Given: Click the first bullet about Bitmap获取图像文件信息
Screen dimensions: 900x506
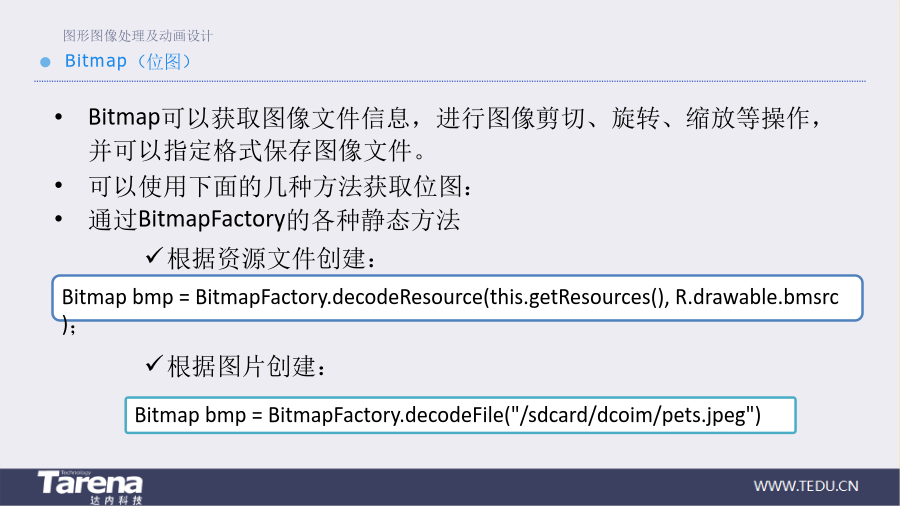Looking at the screenshot, I should point(456,134).
